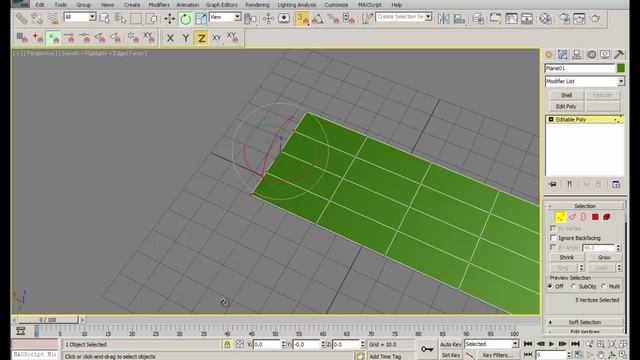
Task: Open the reference coordinate View dropdown
Action: (225, 17)
